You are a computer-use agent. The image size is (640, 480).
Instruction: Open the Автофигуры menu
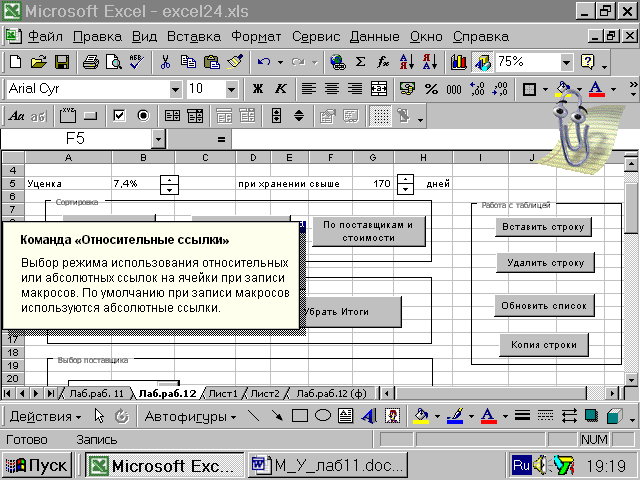[190, 416]
